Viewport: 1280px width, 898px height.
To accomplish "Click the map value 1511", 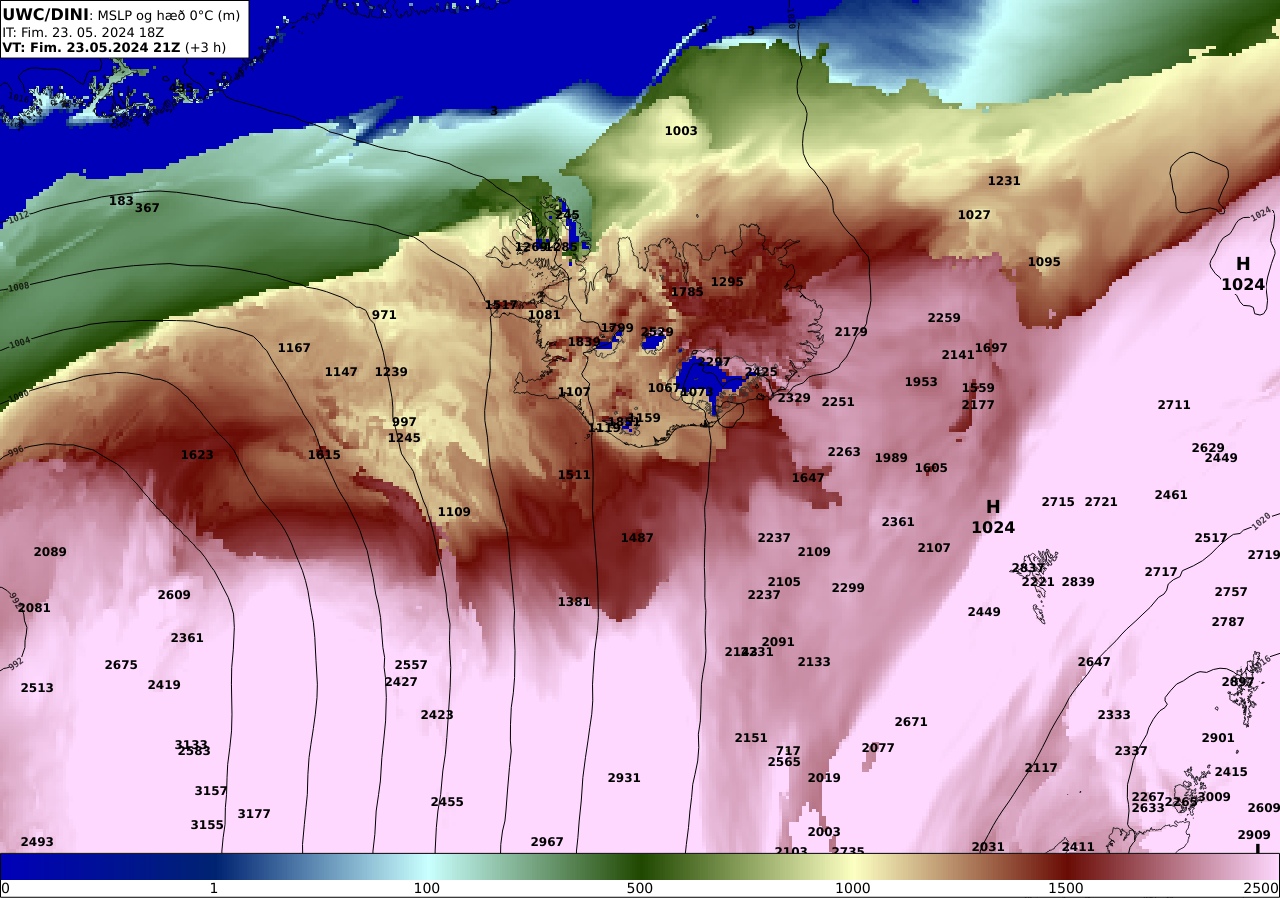I will click(574, 475).
